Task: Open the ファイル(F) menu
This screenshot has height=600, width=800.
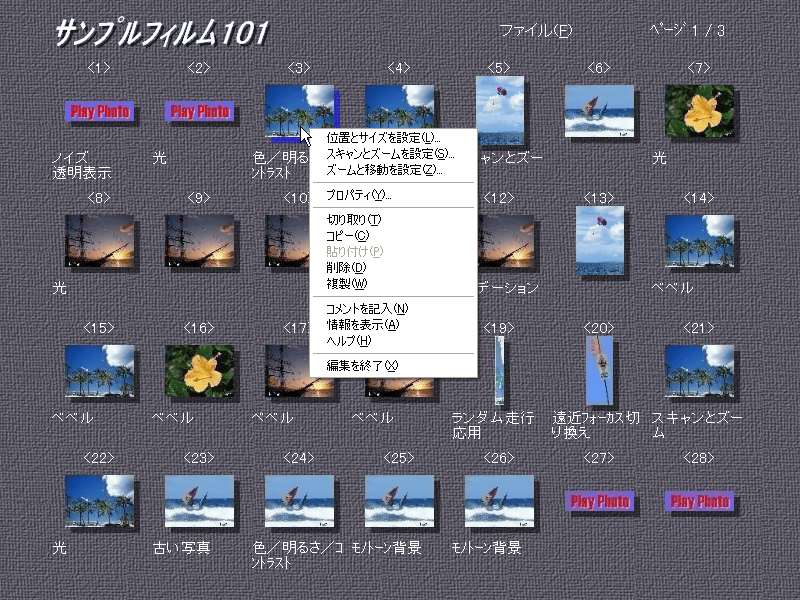Action: (535, 30)
